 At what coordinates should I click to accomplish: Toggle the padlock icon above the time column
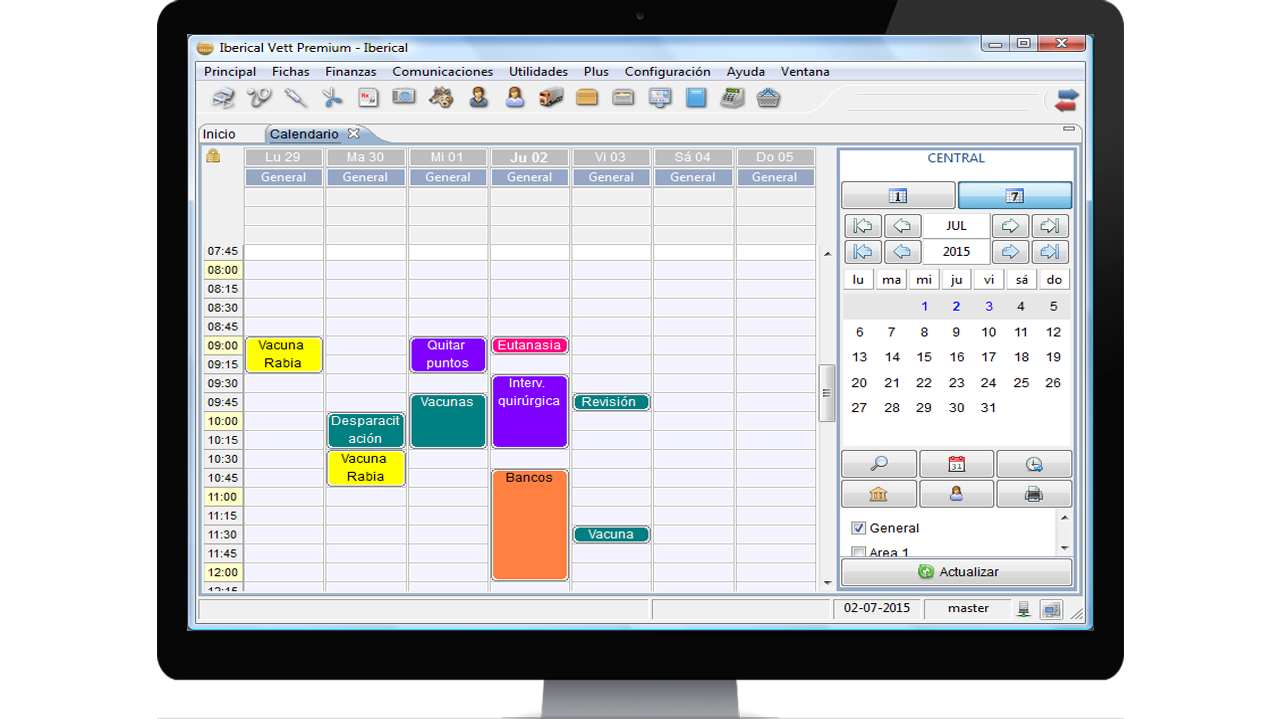click(x=213, y=156)
